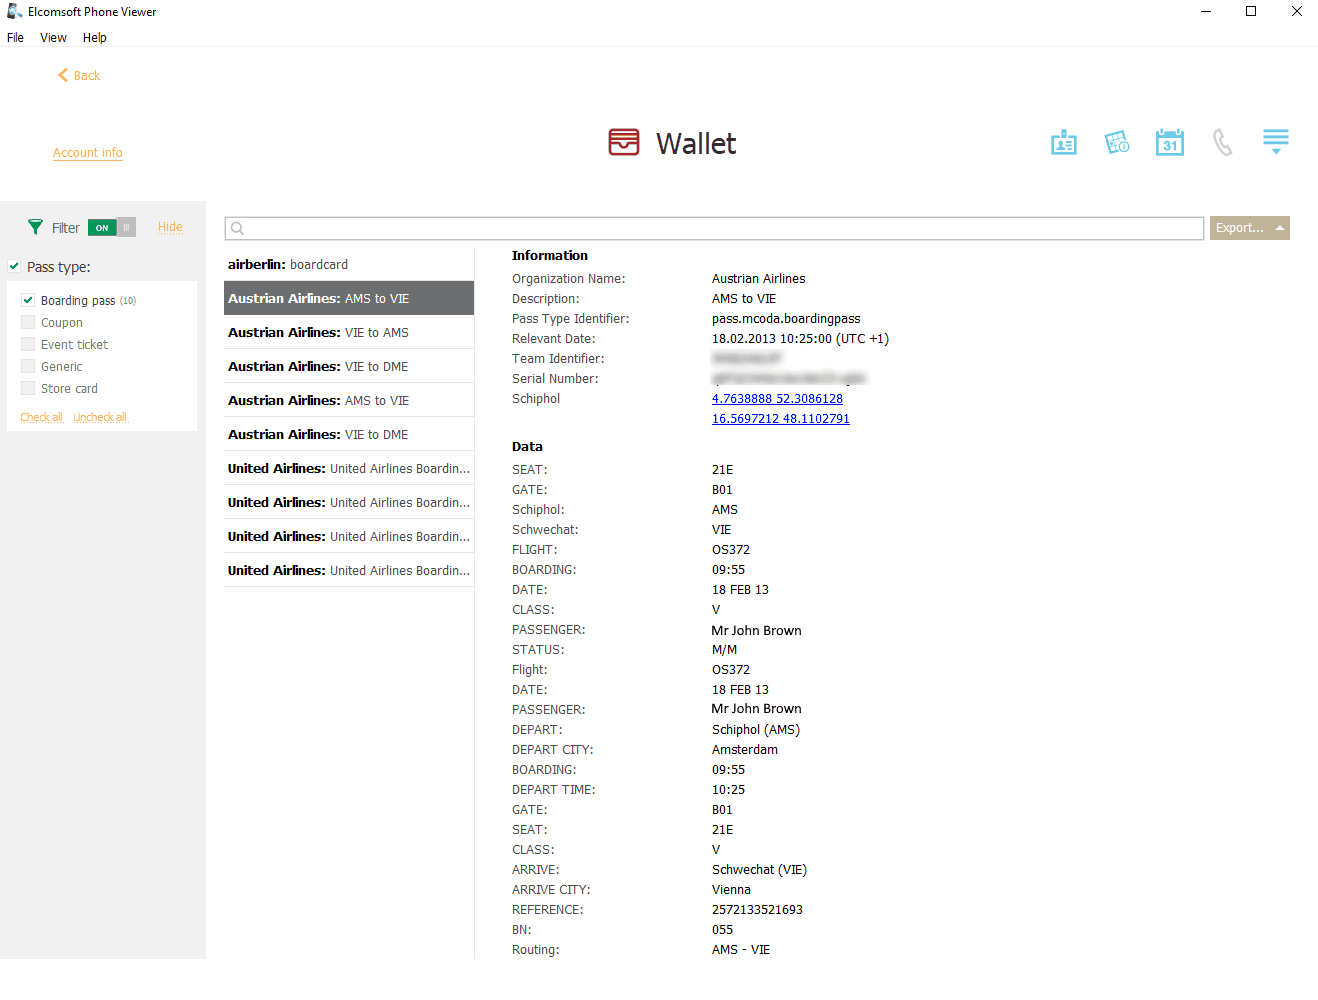Image resolution: width=1318 pixels, height=1000 pixels.
Task: Expand the more categories menu icon
Action: (1275, 141)
